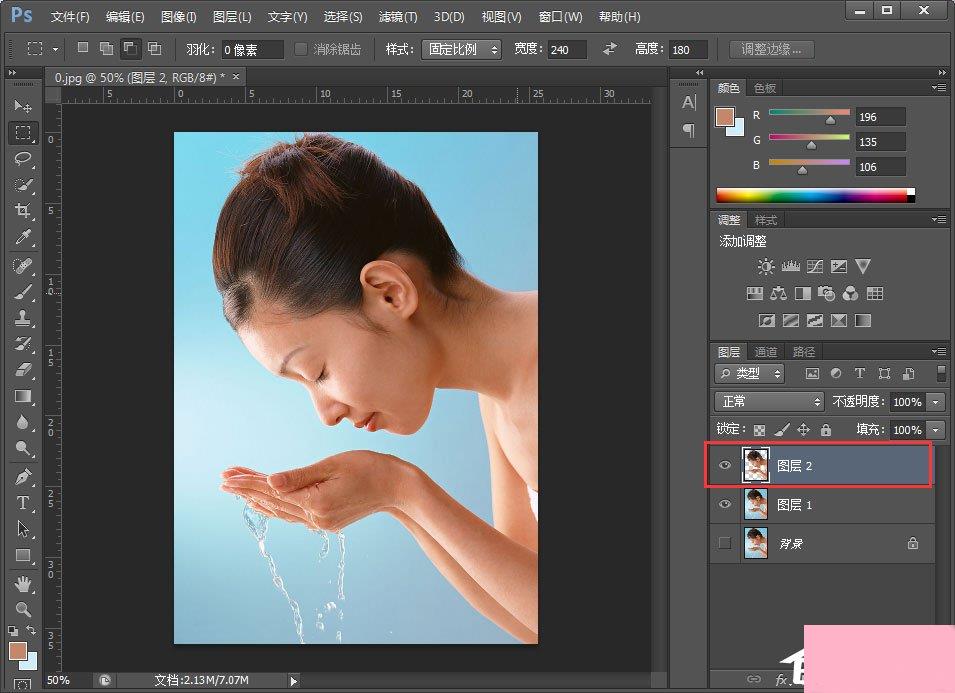Image resolution: width=955 pixels, height=693 pixels.
Task: Open the status bar info arrow
Action: coord(294,680)
